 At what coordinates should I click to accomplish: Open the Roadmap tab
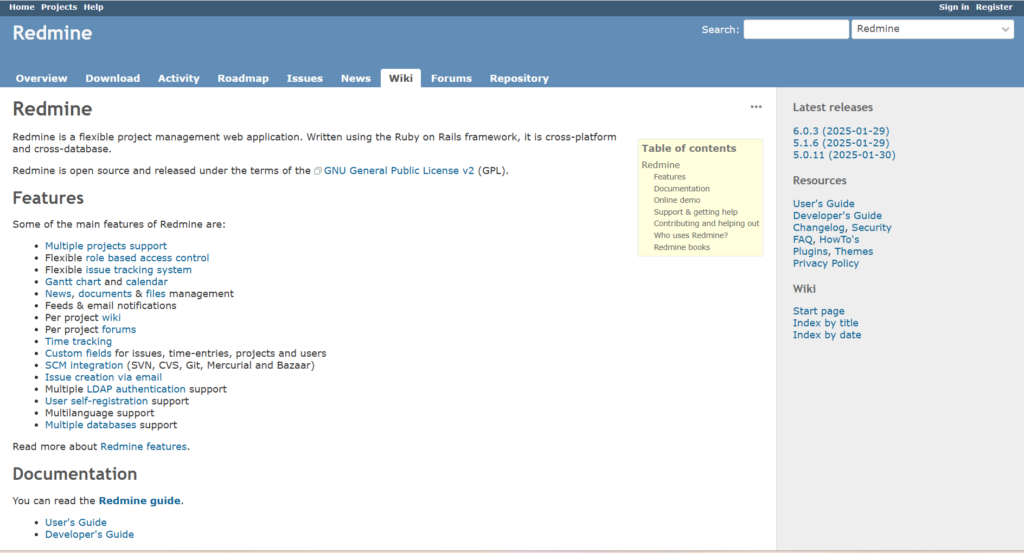point(243,78)
